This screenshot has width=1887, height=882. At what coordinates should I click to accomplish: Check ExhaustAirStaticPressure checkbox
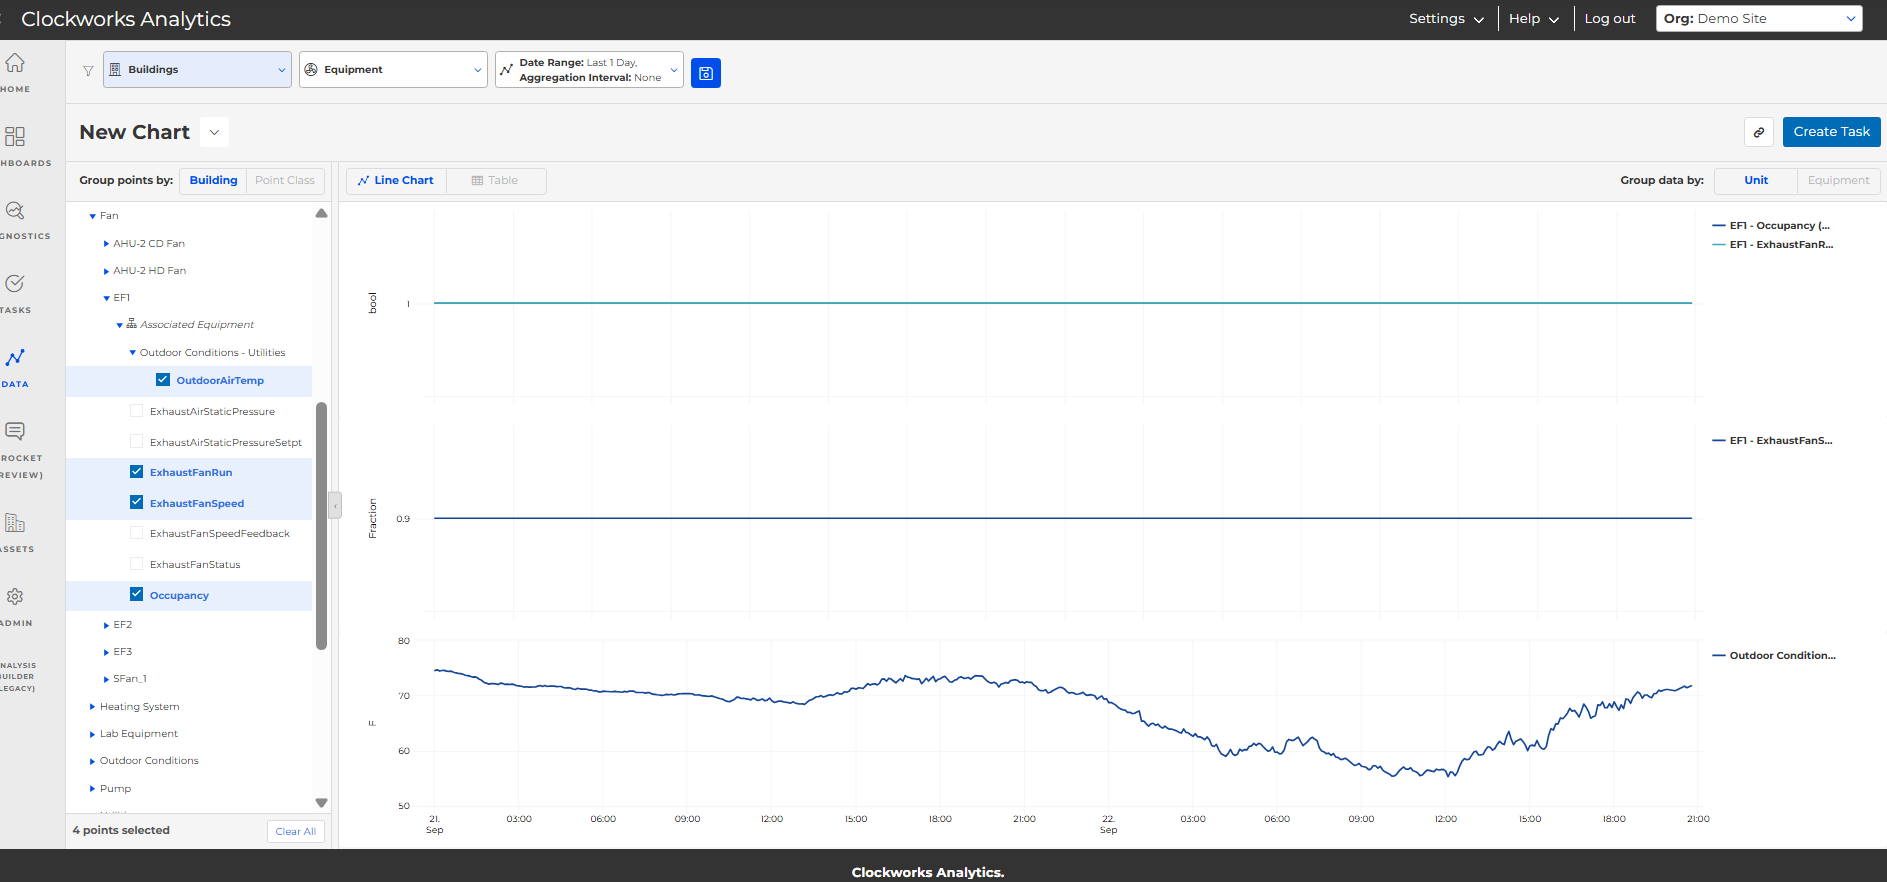tap(137, 411)
